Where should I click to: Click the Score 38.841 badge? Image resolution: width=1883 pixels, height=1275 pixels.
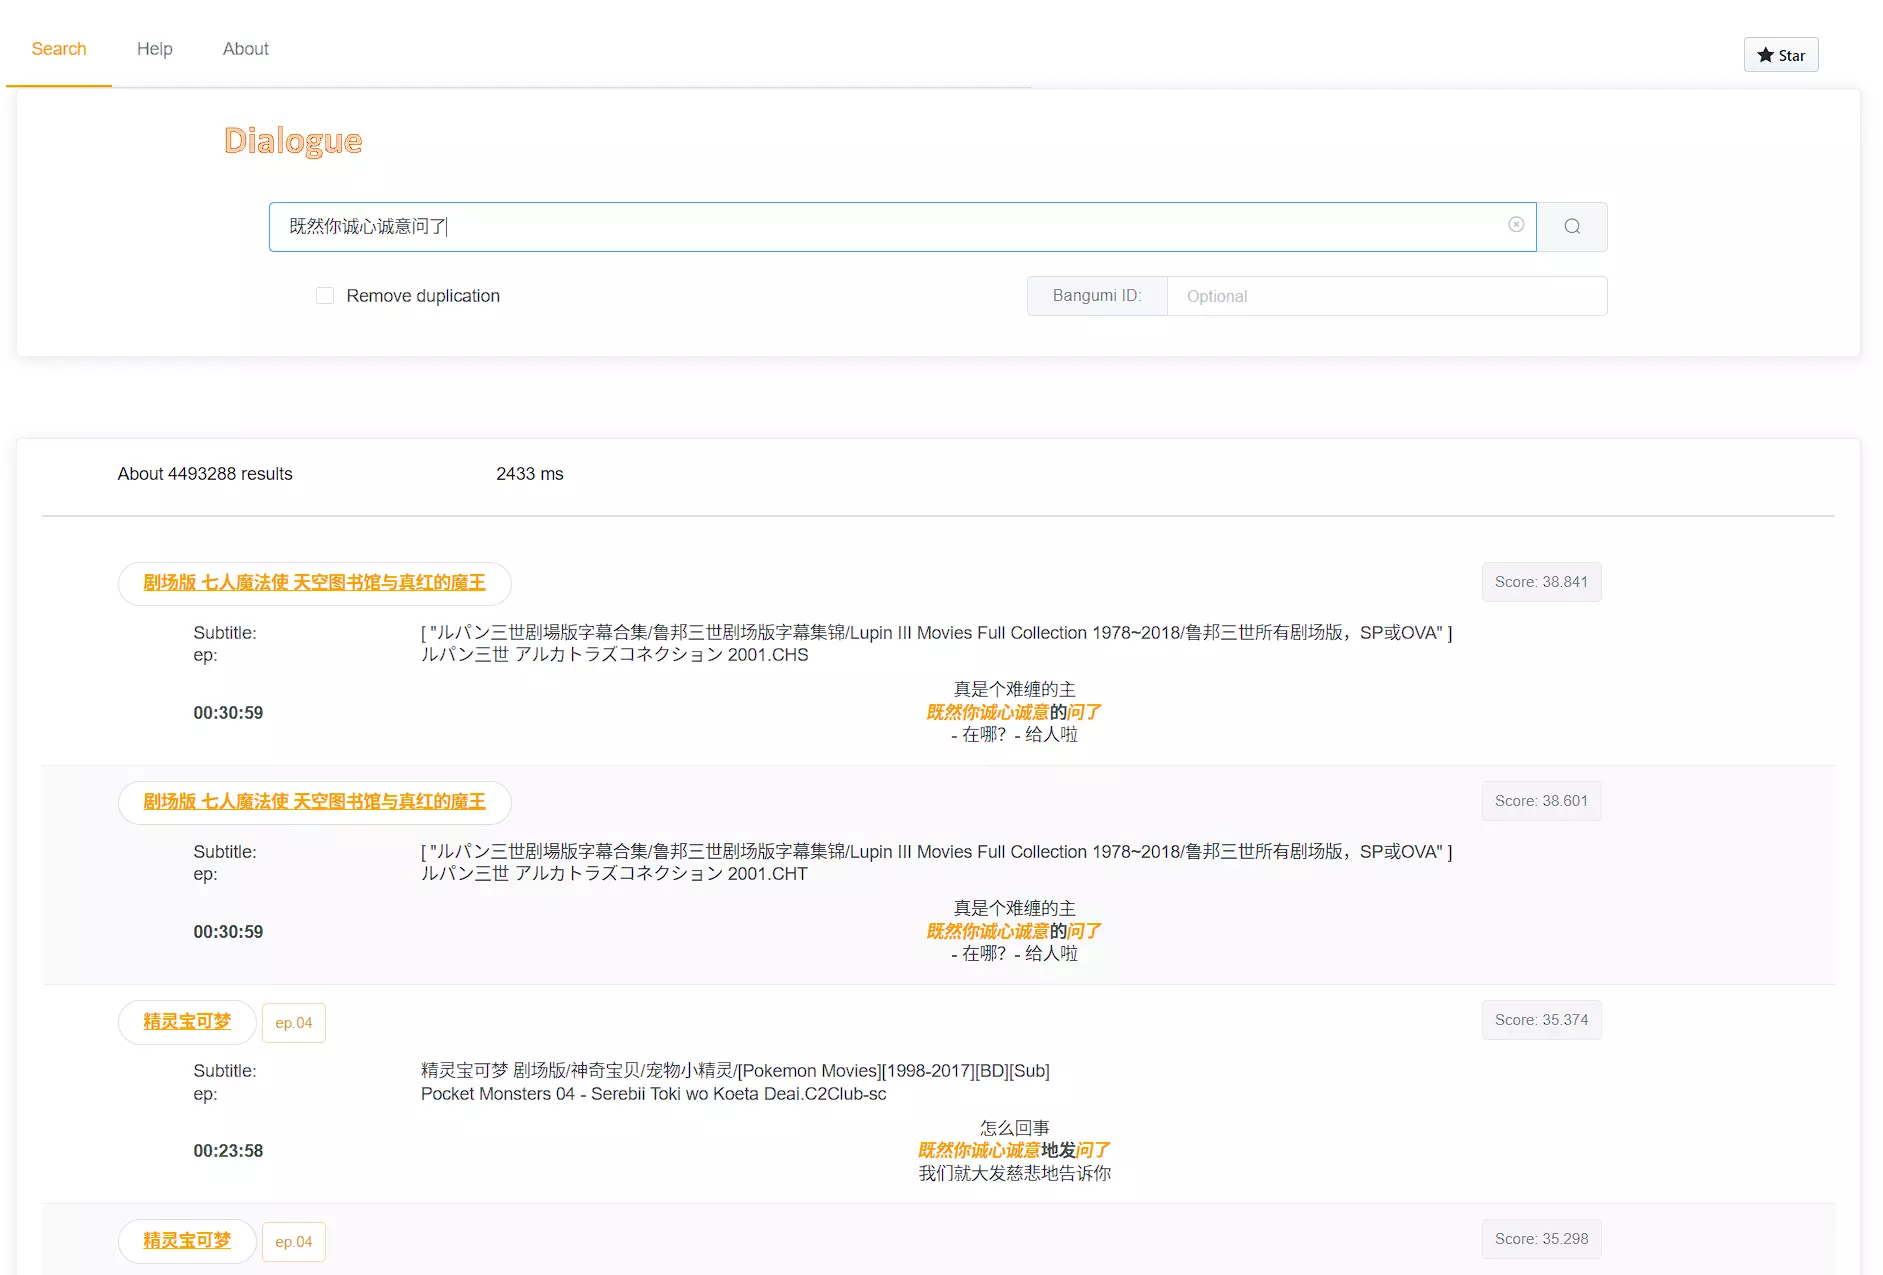tap(1541, 582)
